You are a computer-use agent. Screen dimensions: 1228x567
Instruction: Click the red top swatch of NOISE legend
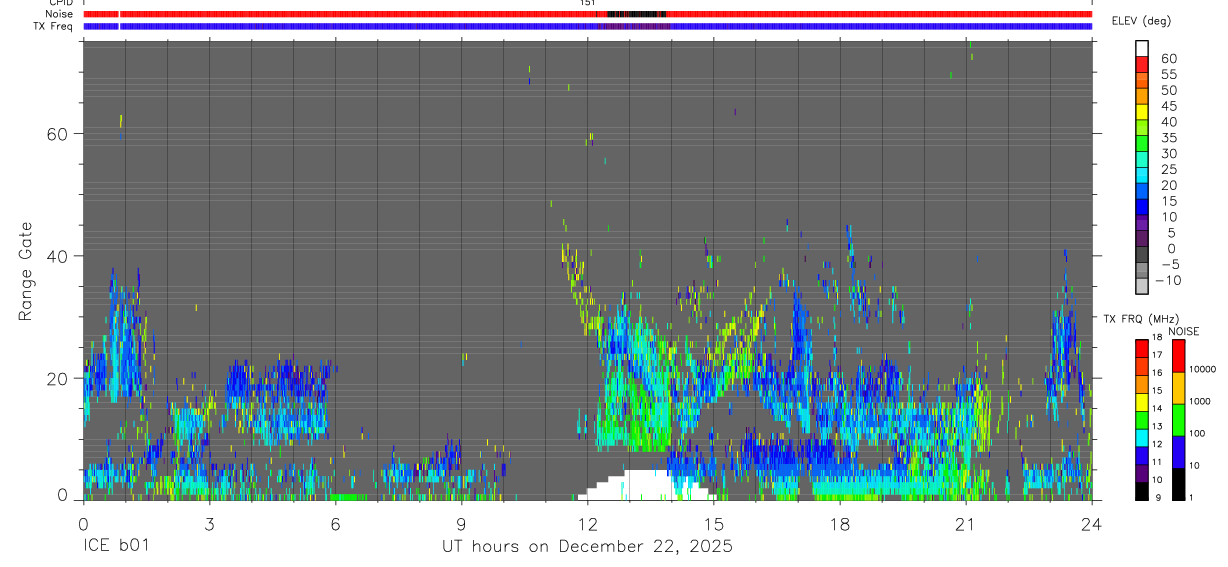[x=1179, y=355]
